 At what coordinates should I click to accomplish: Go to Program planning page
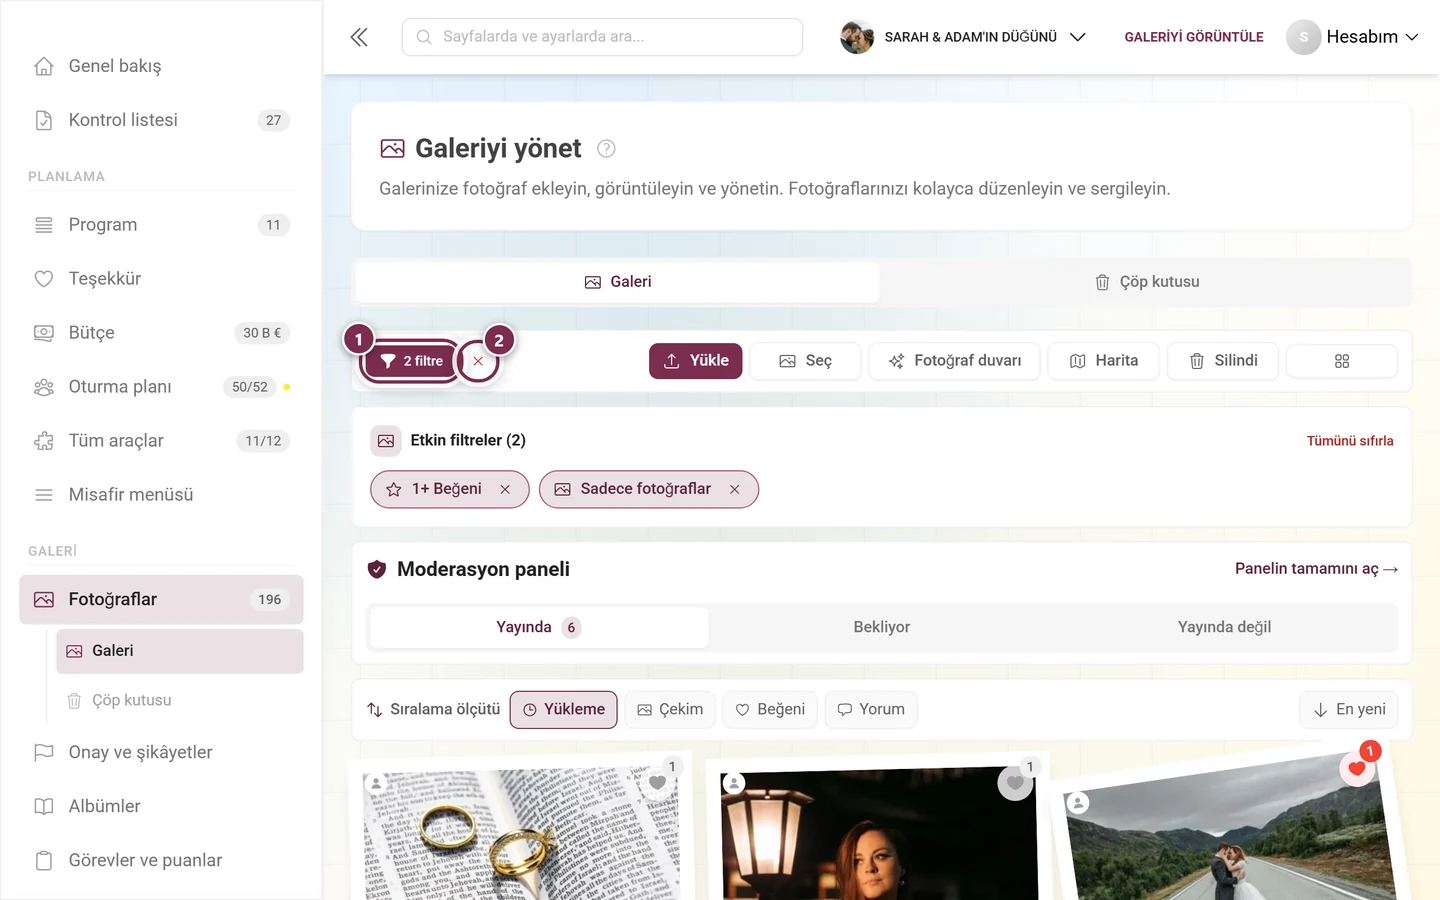(x=161, y=225)
